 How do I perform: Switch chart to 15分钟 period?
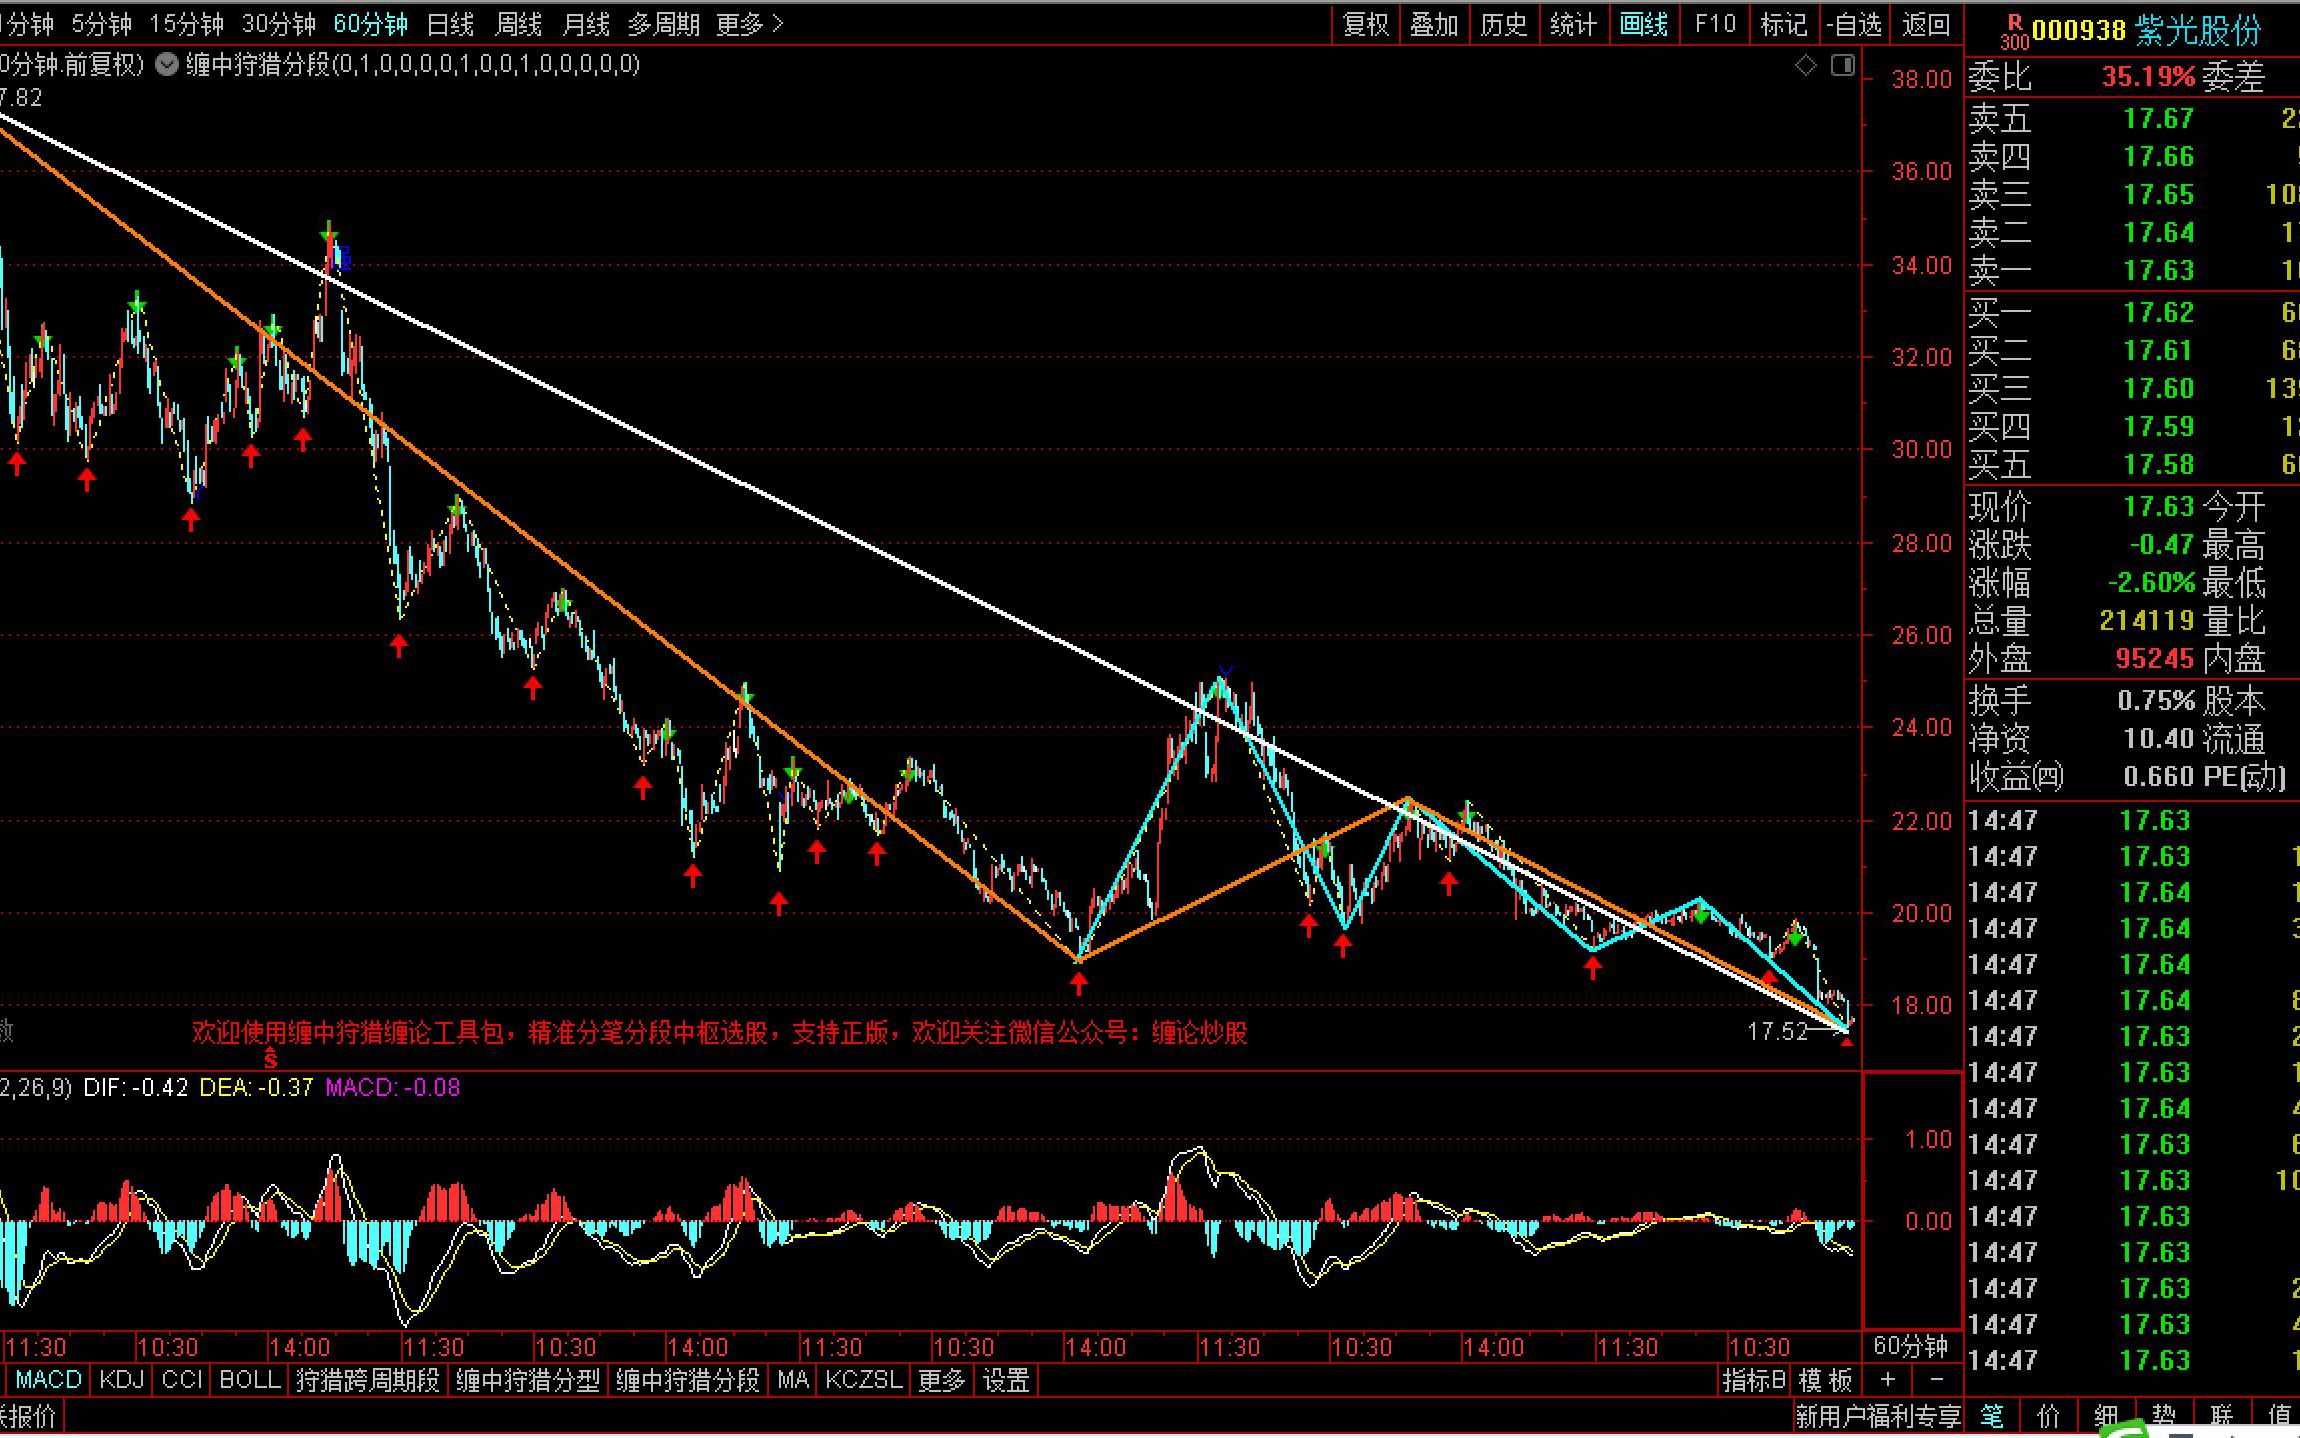pyautogui.click(x=186, y=24)
